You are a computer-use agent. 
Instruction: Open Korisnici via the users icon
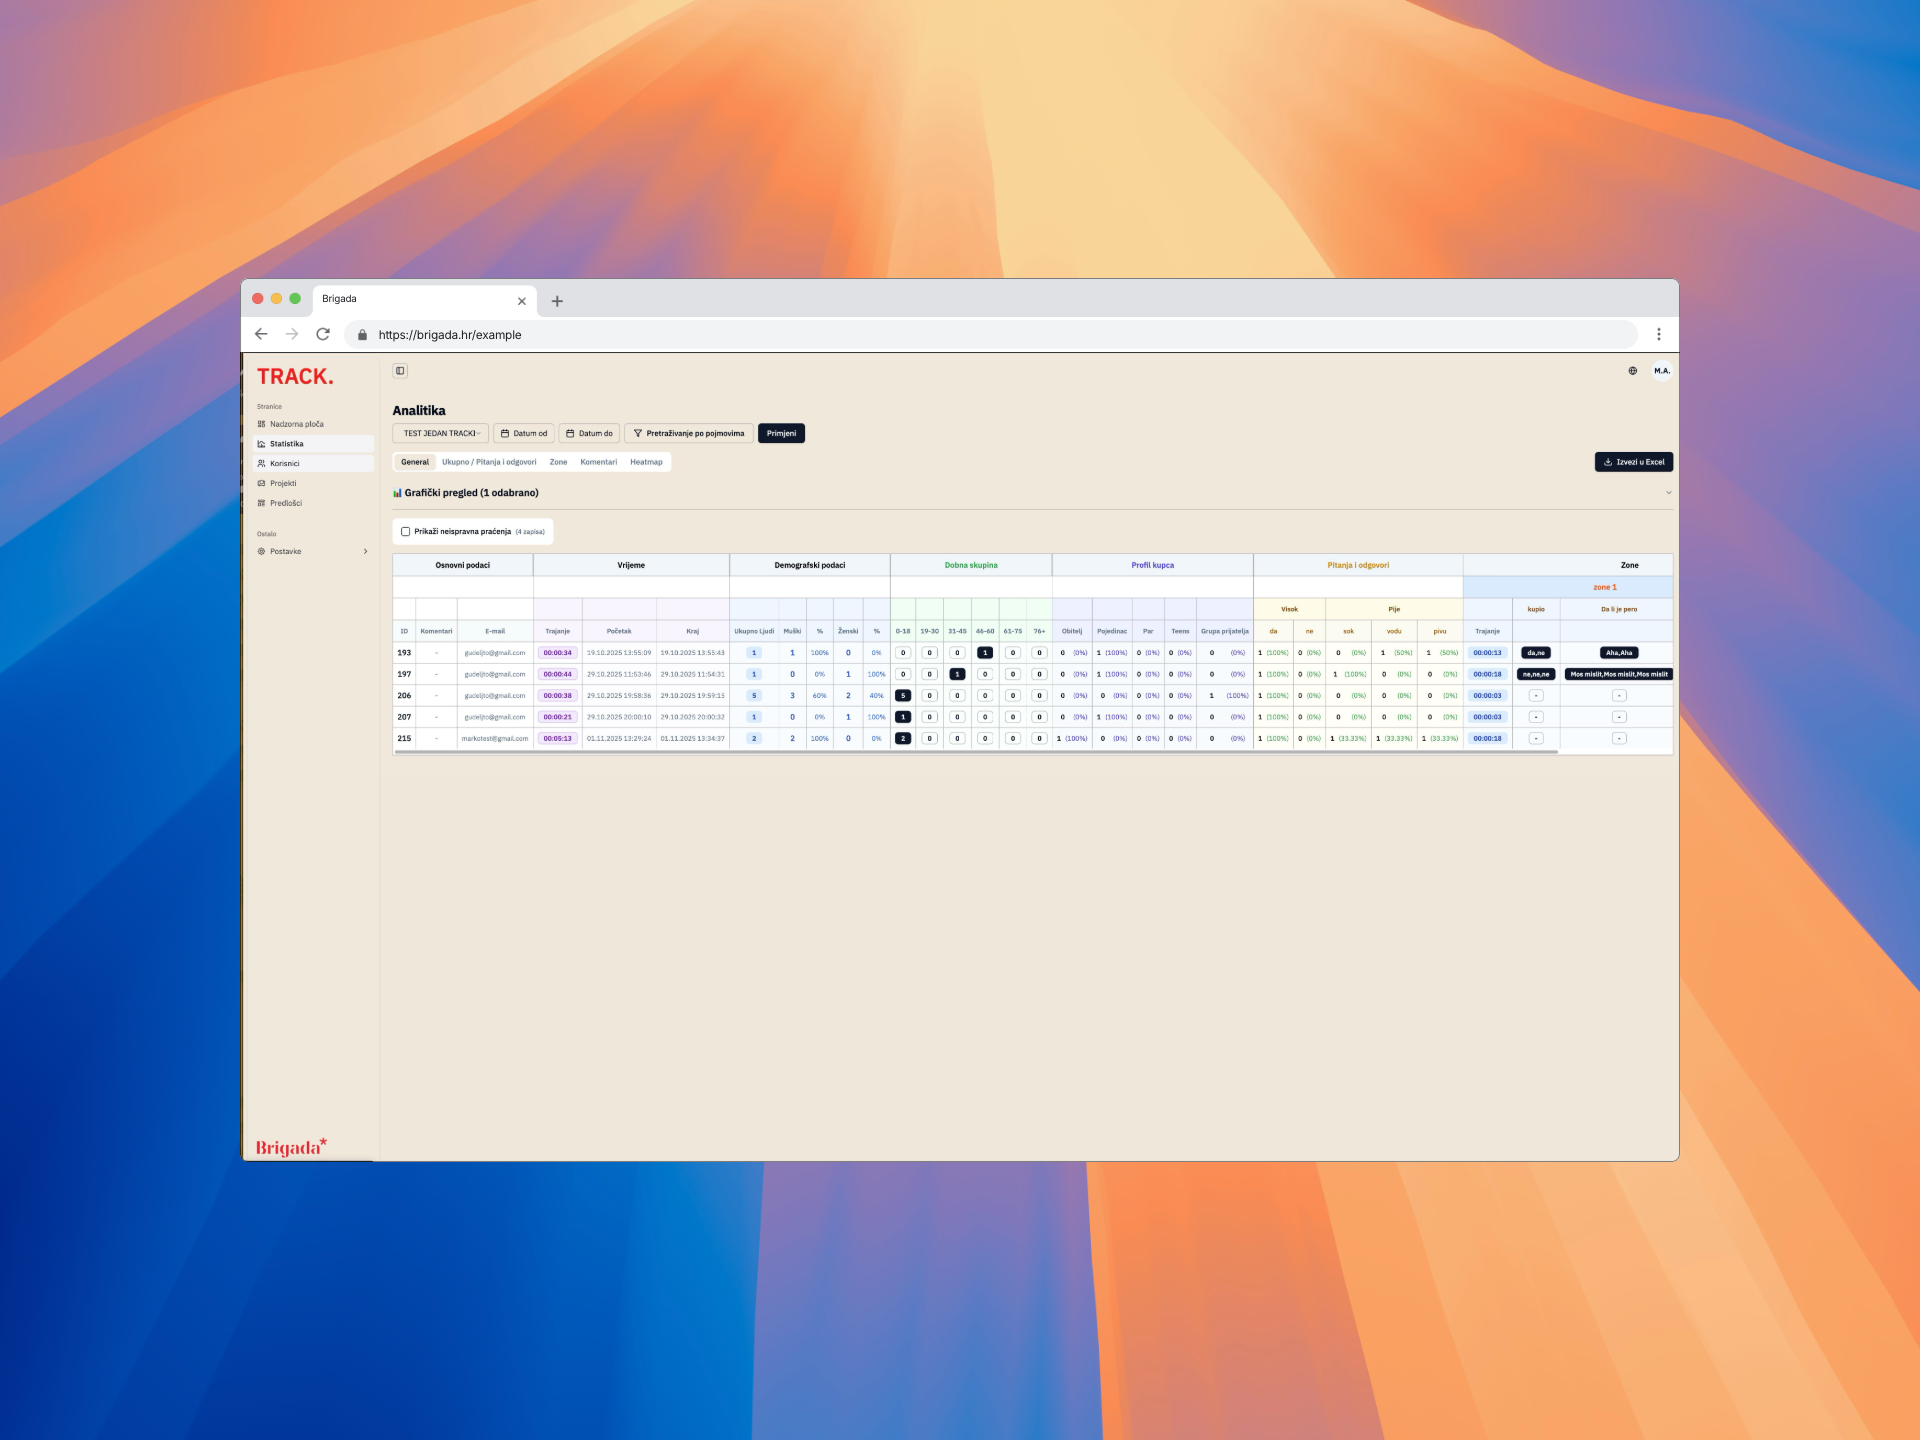pos(262,463)
